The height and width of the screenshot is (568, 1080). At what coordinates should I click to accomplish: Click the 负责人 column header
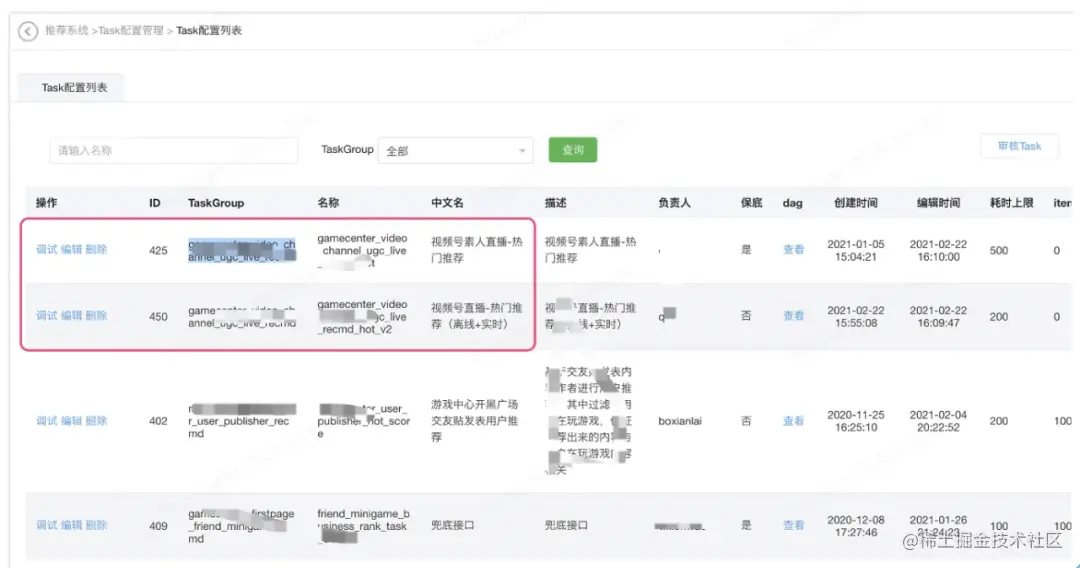click(674, 202)
